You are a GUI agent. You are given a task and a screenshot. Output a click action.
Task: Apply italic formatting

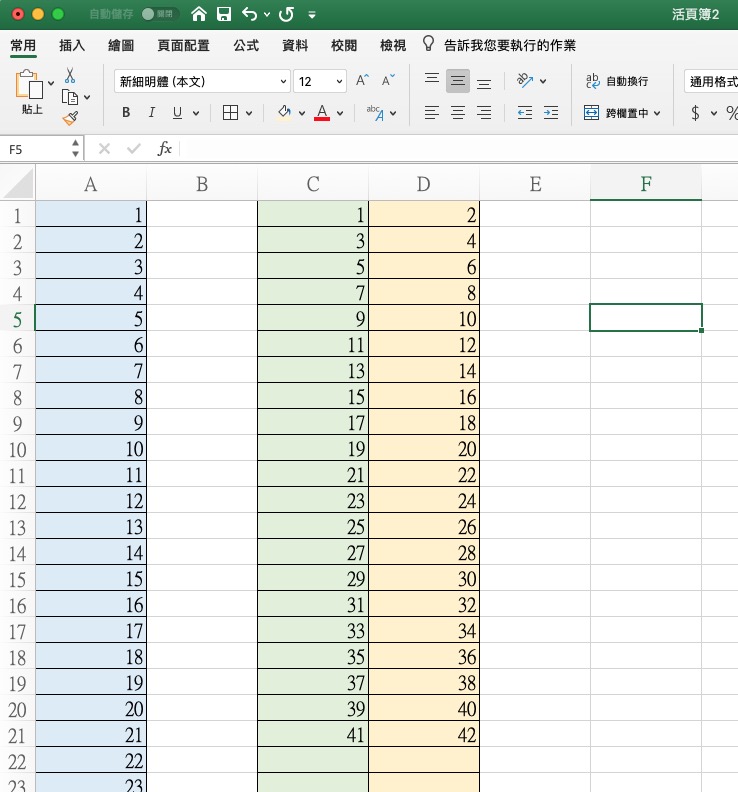click(x=152, y=113)
